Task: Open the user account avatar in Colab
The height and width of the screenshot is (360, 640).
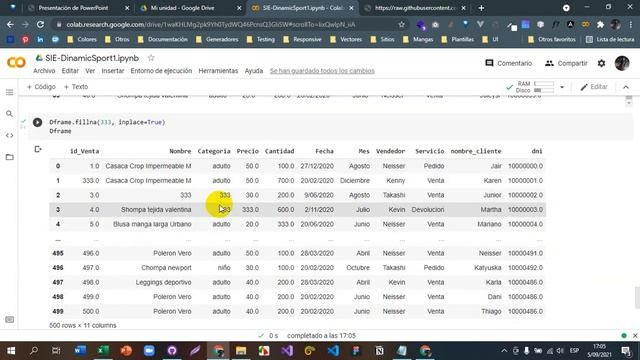Action: click(622, 63)
